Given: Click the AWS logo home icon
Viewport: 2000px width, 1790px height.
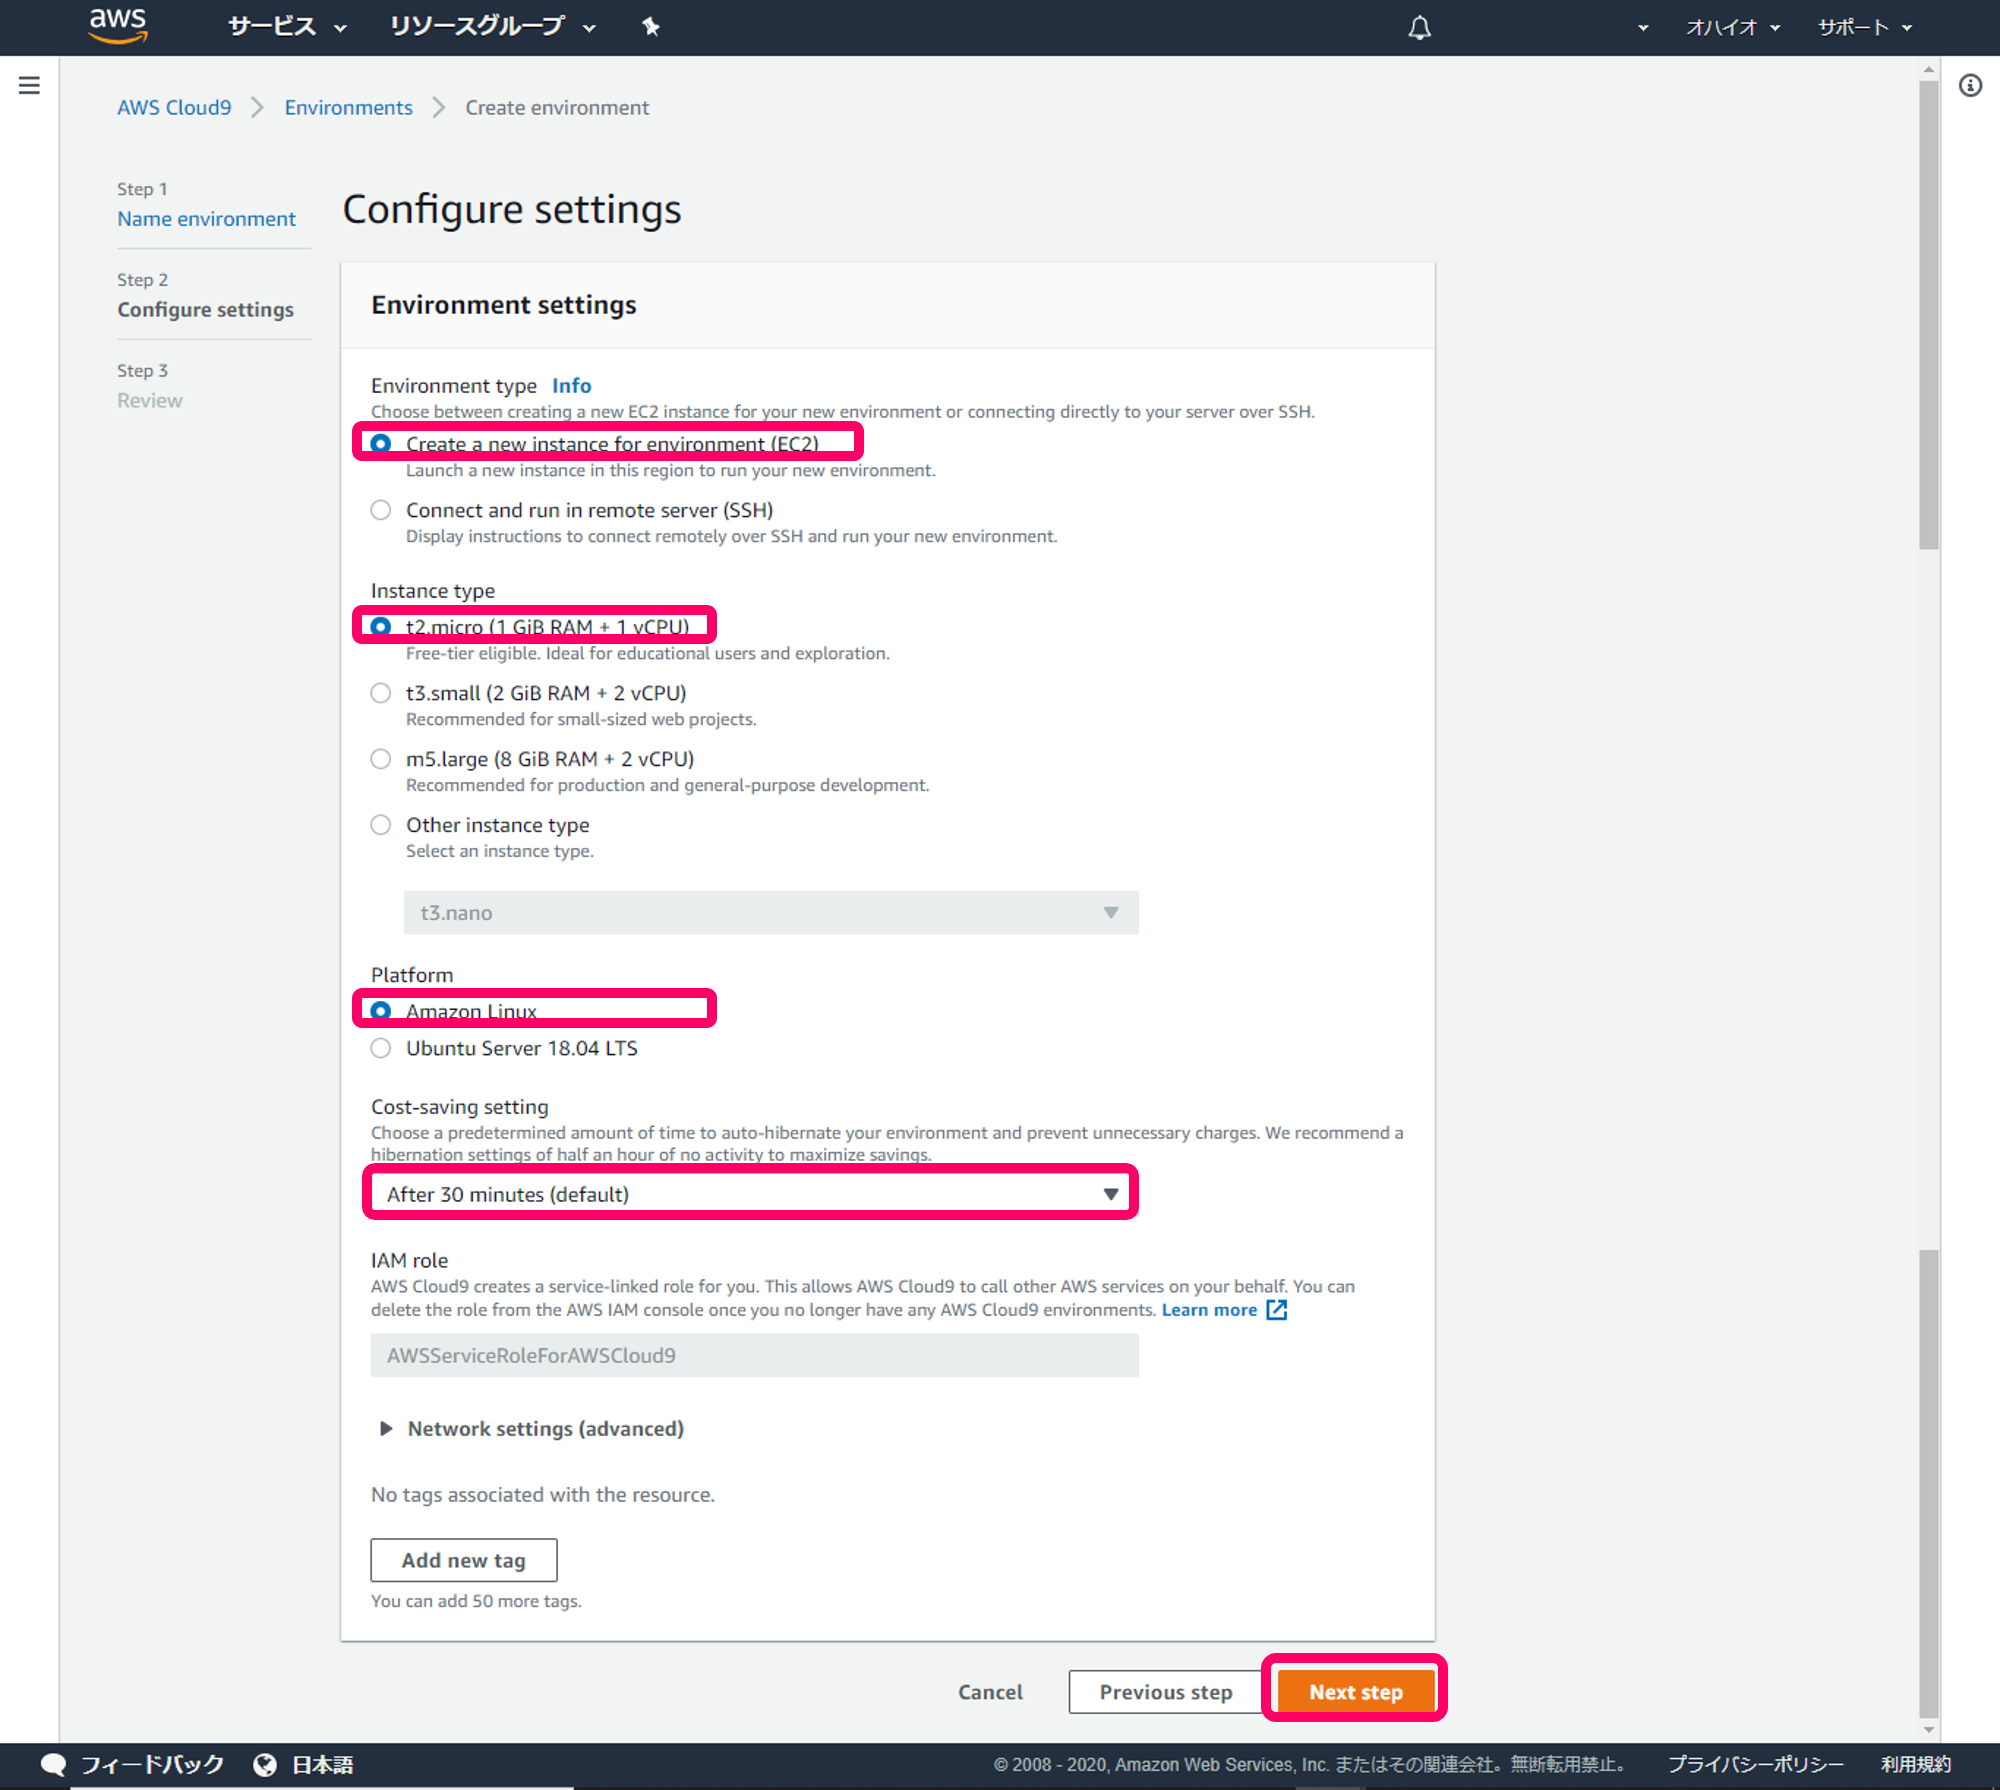Looking at the screenshot, I should (x=118, y=26).
